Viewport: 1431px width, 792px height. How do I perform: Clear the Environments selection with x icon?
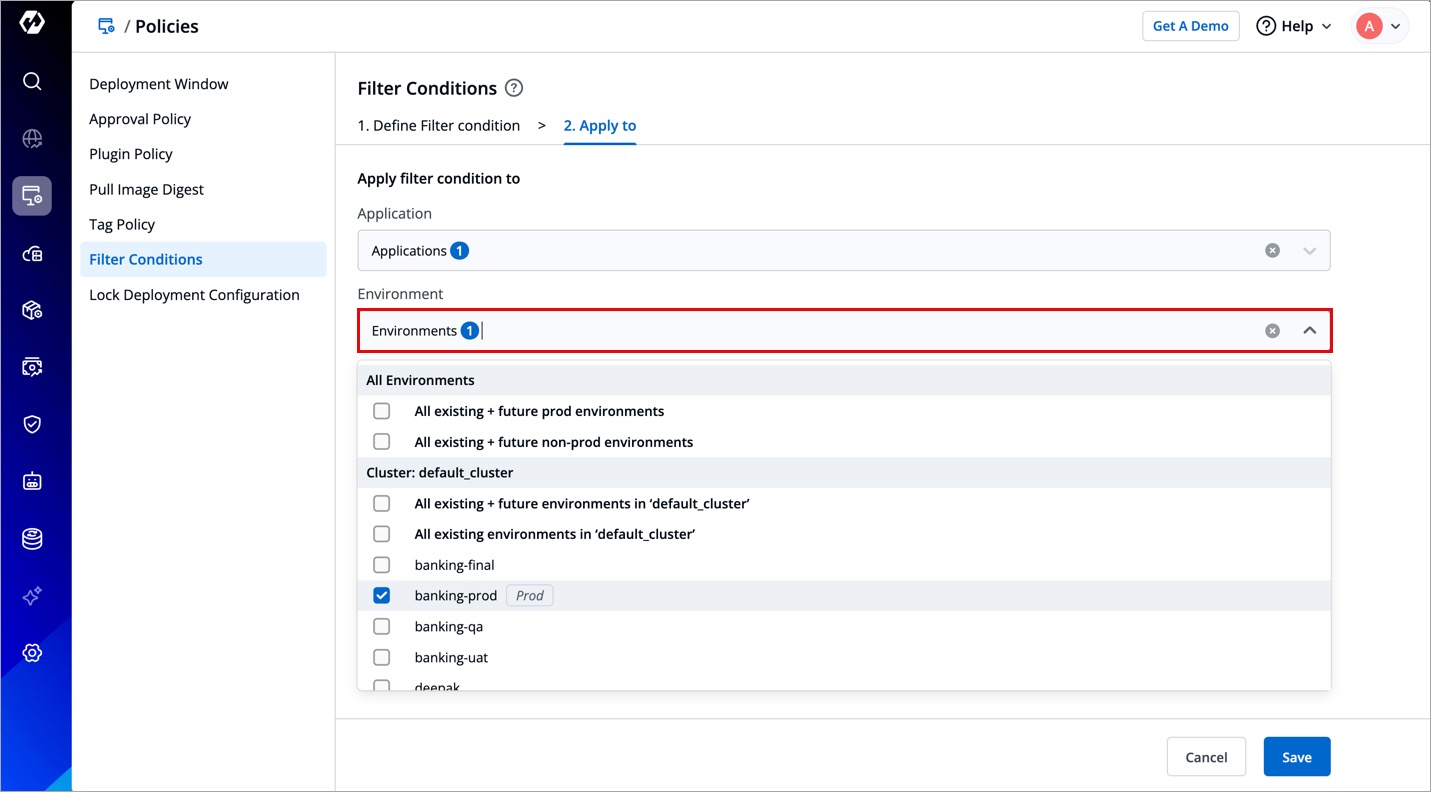click(x=1272, y=331)
